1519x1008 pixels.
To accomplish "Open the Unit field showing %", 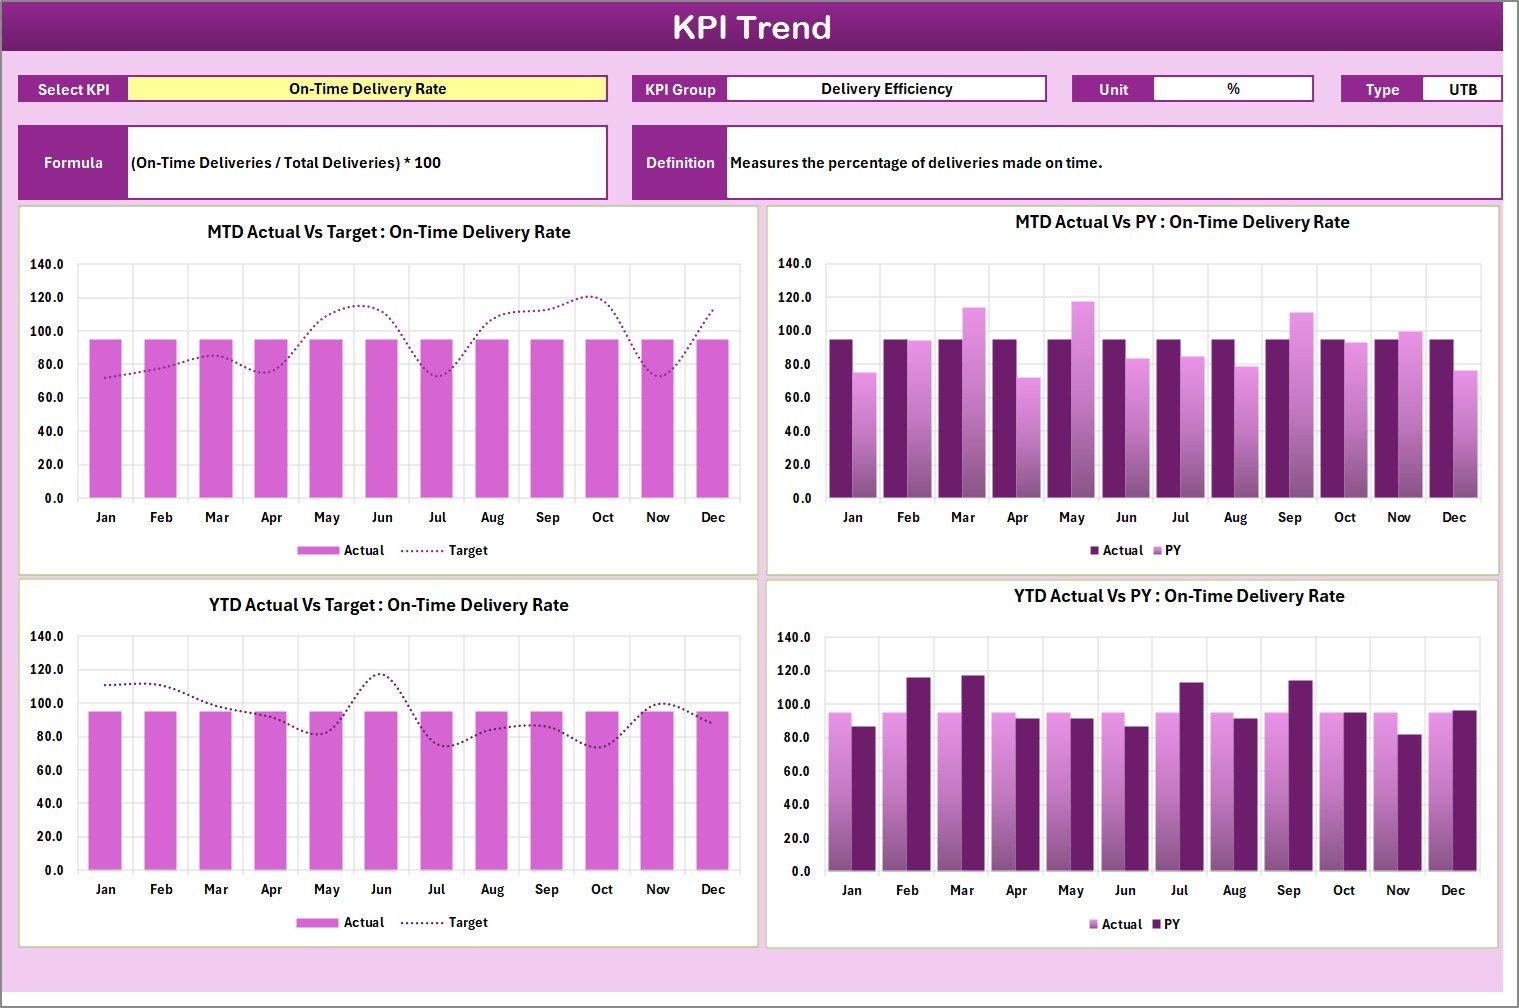I will [x=1233, y=88].
